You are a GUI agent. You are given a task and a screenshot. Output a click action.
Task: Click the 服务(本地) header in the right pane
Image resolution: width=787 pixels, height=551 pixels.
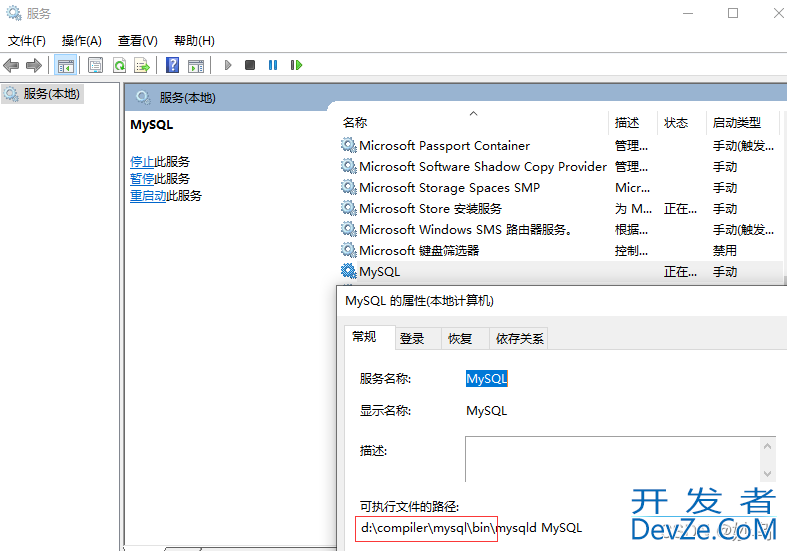pos(187,98)
